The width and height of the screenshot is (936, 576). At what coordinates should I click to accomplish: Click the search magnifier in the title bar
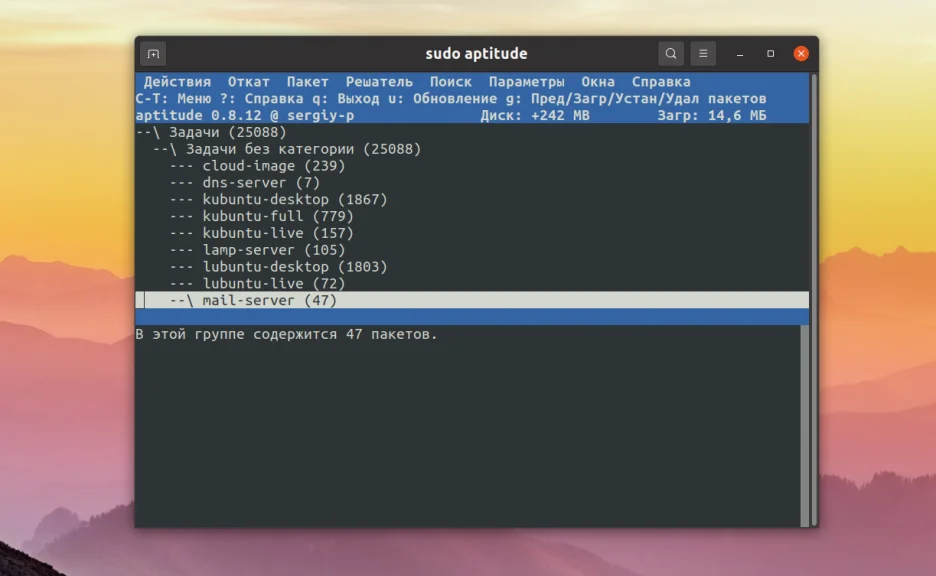[x=670, y=53]
